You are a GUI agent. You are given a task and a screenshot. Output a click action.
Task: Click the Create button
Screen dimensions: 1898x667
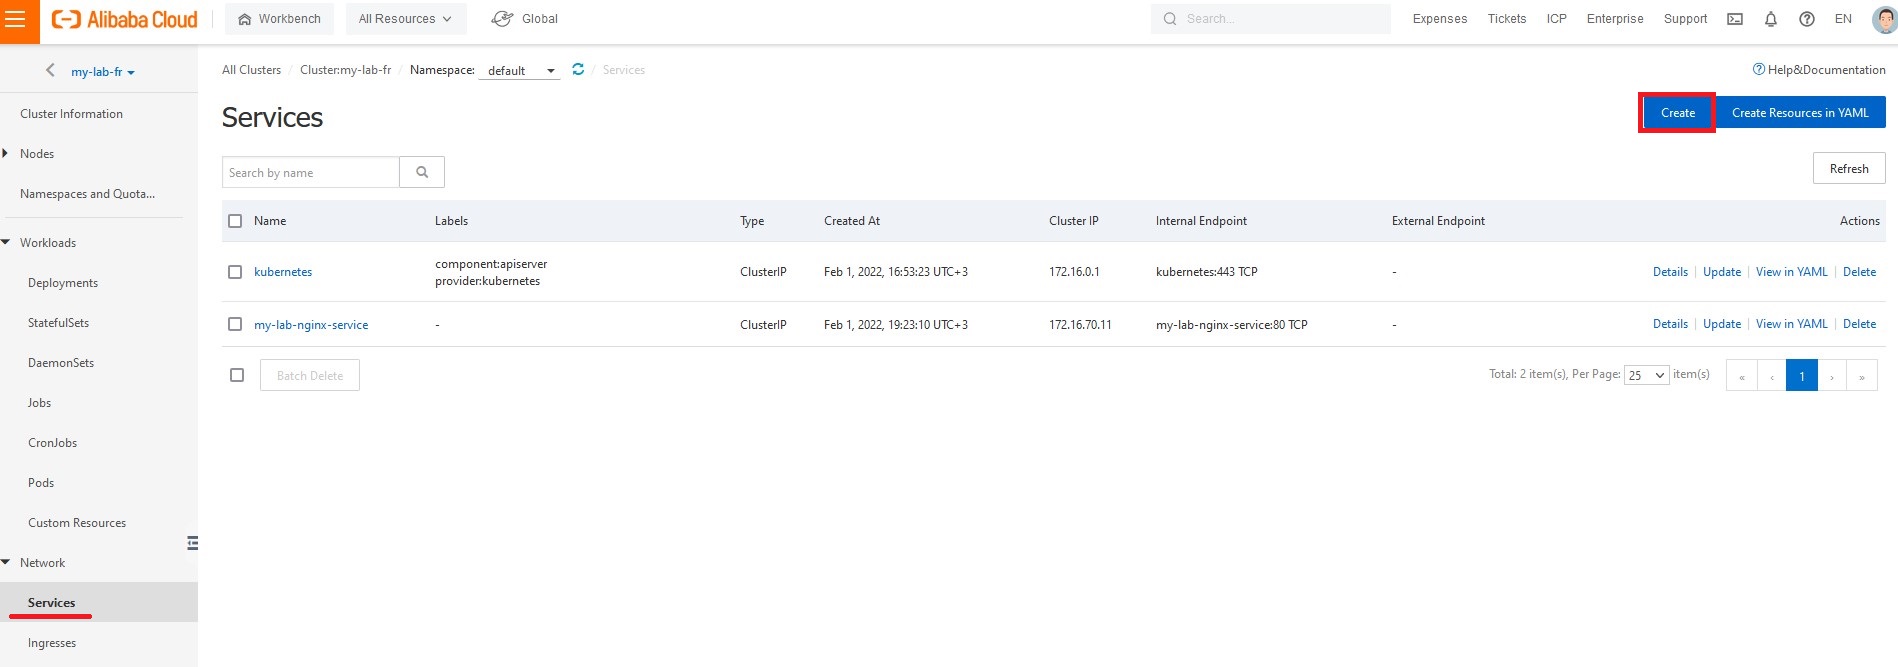[x=1678, y=113]
